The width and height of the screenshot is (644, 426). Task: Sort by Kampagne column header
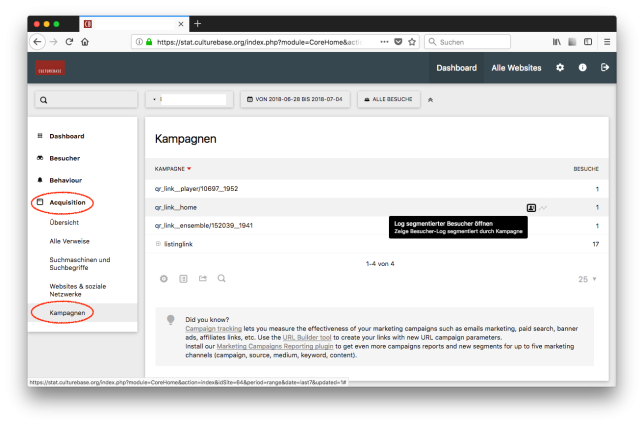[x=172, y=169]
